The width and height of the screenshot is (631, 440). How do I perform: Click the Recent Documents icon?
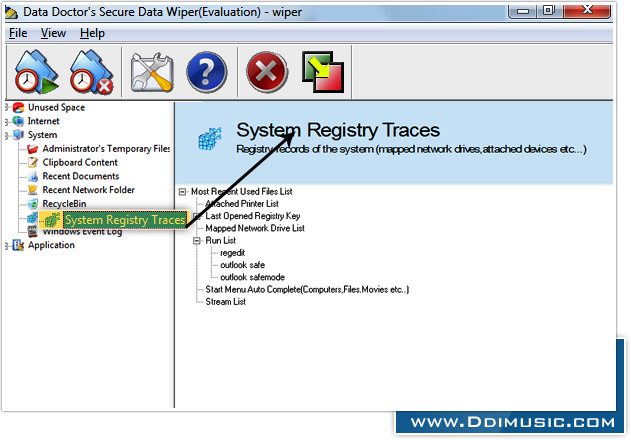coord(33,176)
